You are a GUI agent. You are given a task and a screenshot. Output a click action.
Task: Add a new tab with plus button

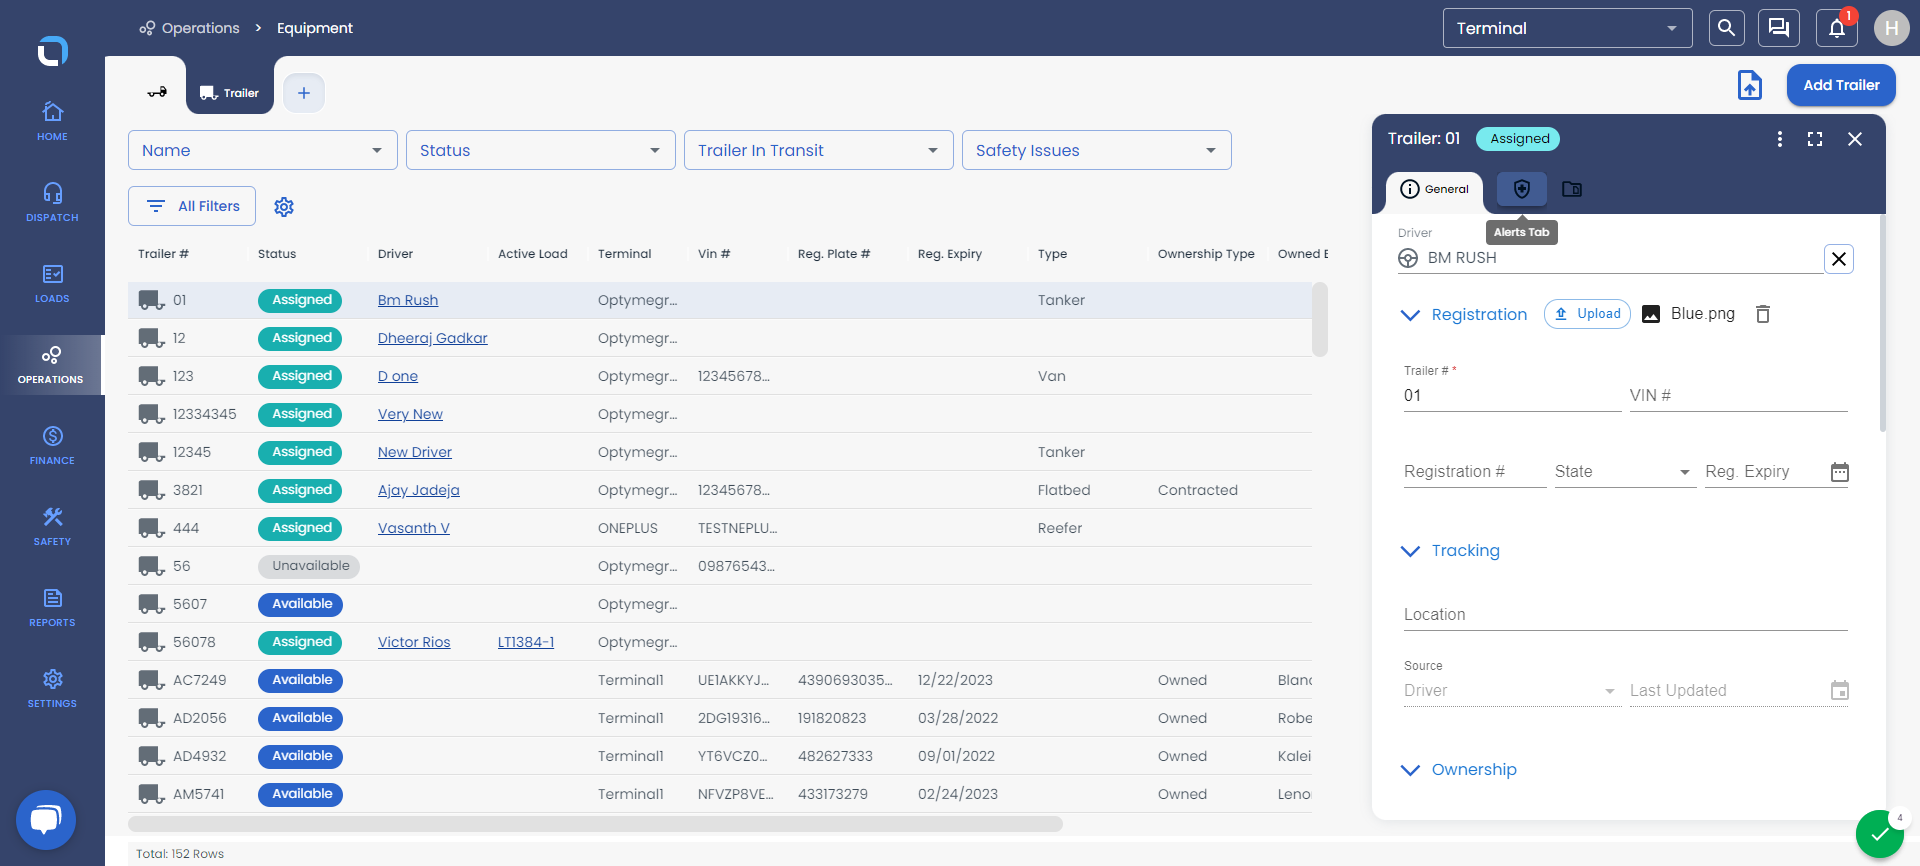tap(304, 93)
